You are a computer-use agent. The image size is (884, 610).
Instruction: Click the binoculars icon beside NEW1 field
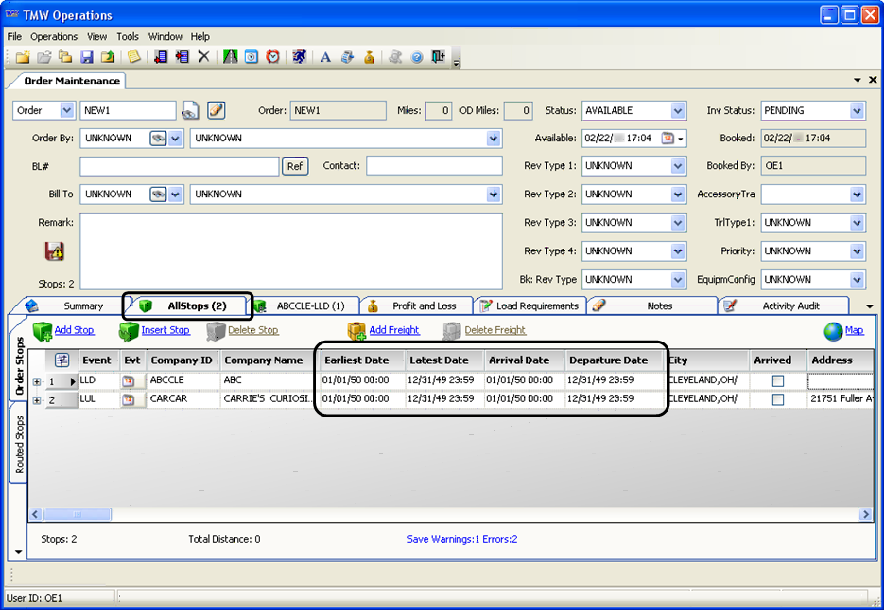coord(191,111)
